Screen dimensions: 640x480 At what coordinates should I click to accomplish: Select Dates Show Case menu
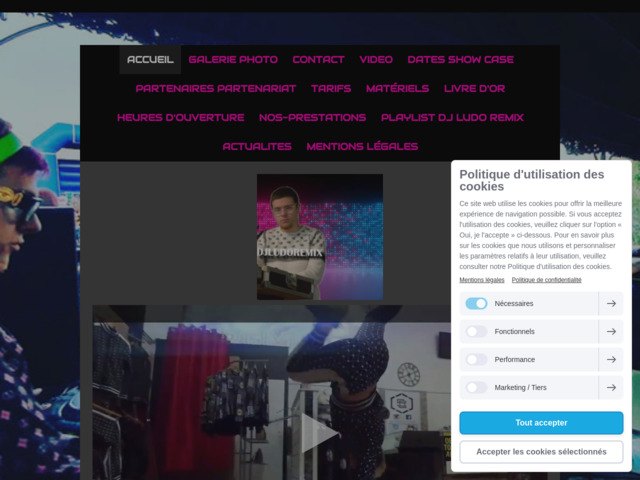tap(460, 60)
